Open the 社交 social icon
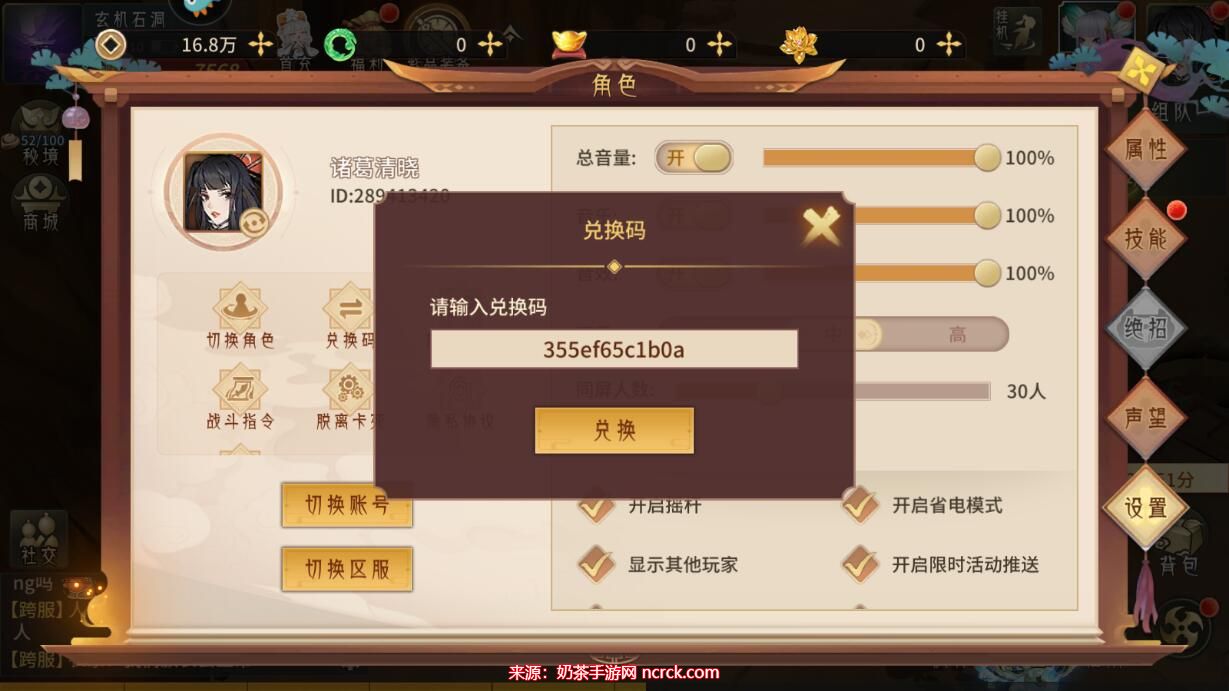The height and width of the screenshot is (691, 1229). pyautogui.click(x=39, y=539)
